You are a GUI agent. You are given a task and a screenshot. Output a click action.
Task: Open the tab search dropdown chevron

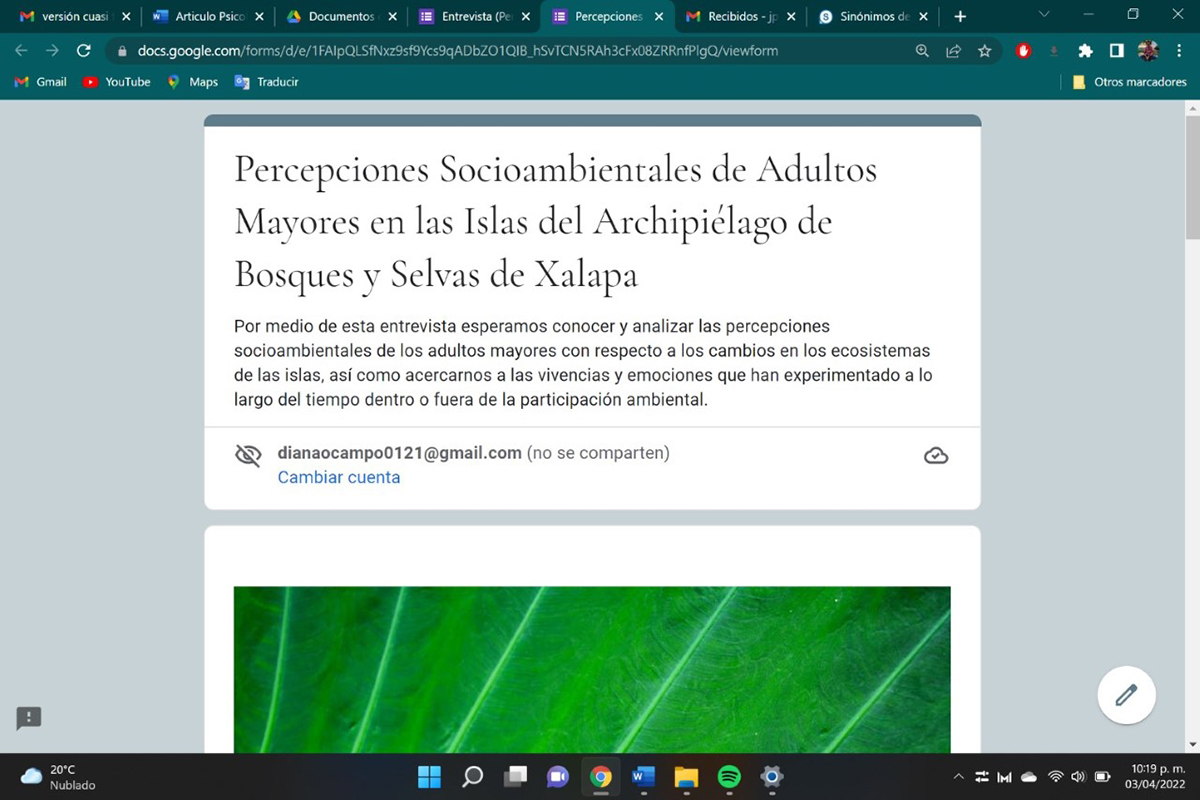pos(1044,15)
